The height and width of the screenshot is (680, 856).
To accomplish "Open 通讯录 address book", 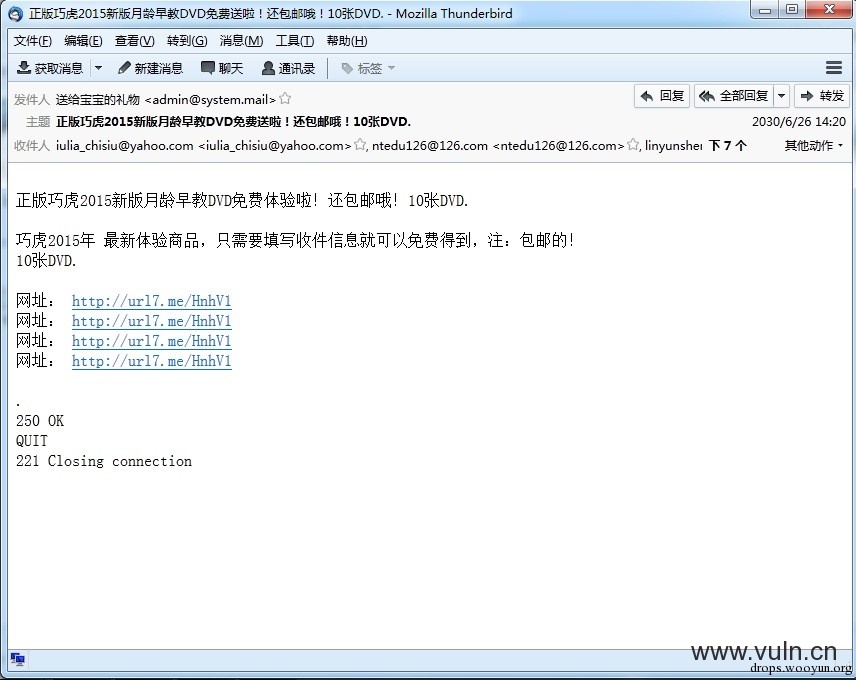I will pyautogui.click(x=288, y=68).
